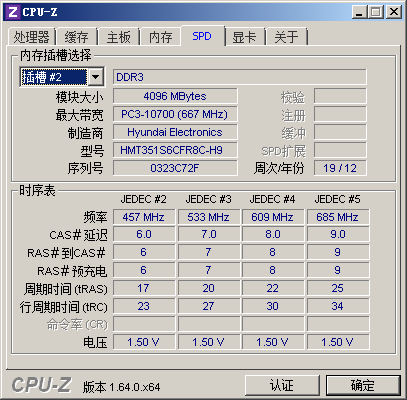Click the tRAS value 22 cell

(273, 288)
